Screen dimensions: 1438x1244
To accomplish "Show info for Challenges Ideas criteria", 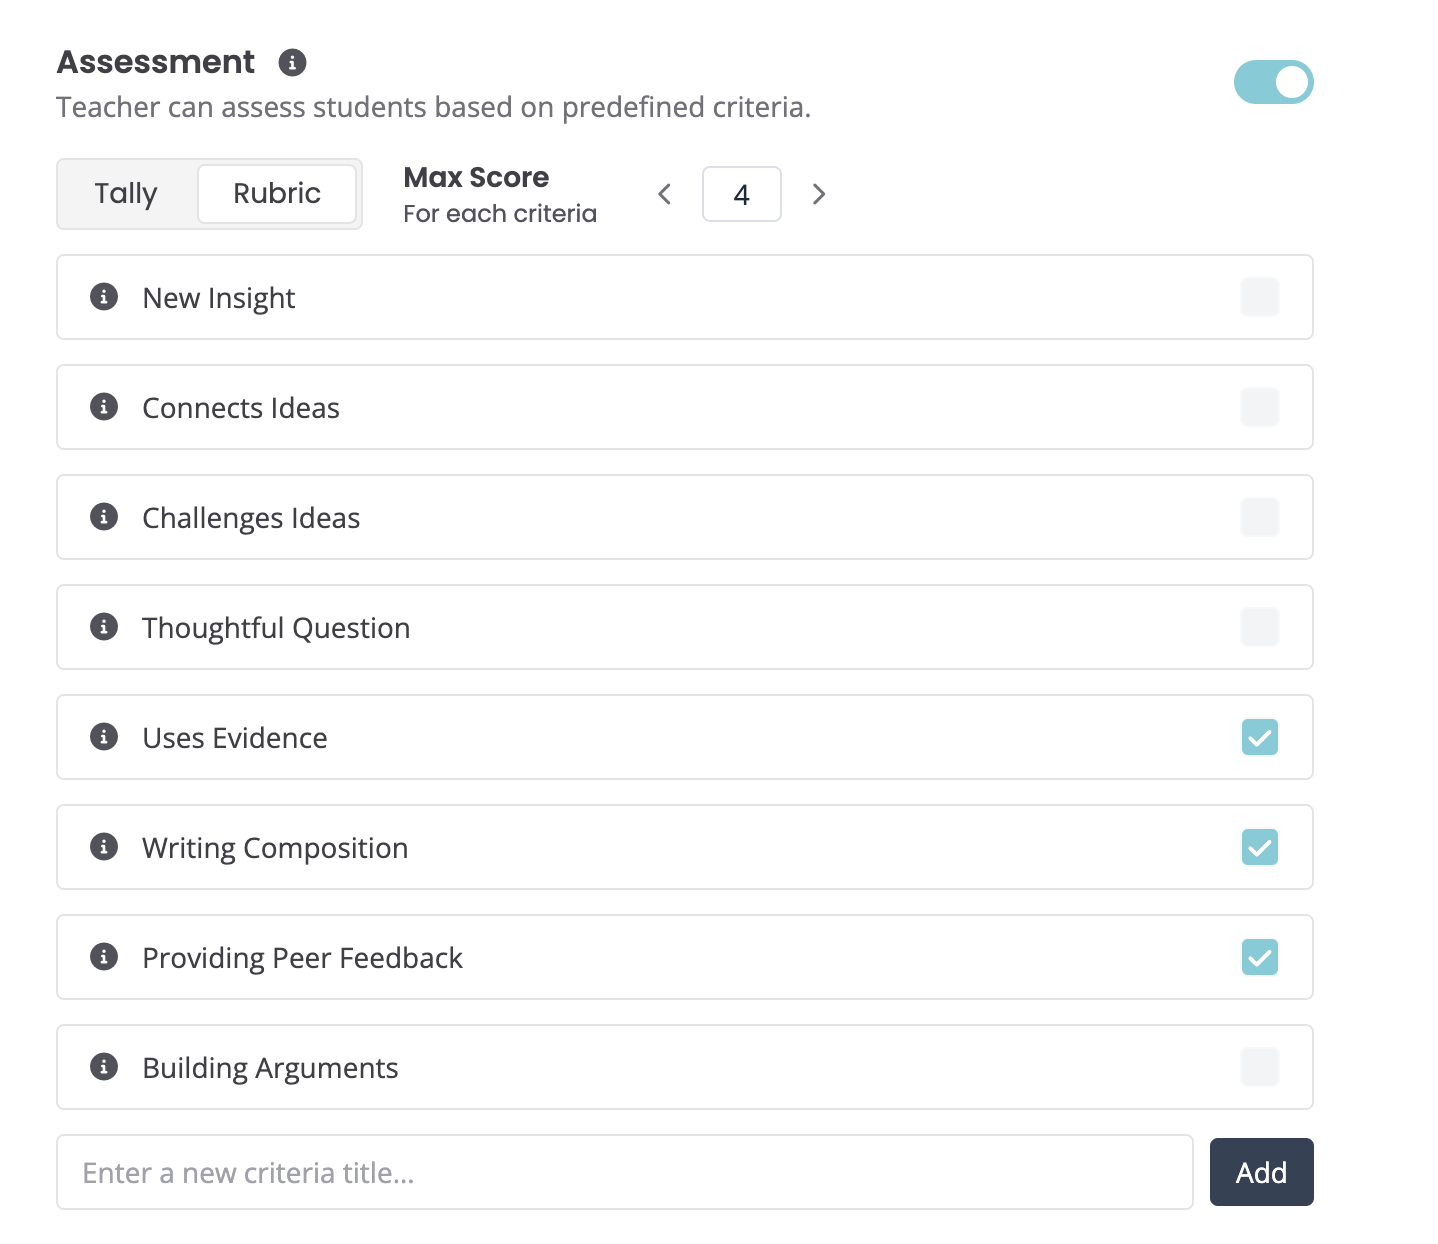I will (x=104, y=517).
